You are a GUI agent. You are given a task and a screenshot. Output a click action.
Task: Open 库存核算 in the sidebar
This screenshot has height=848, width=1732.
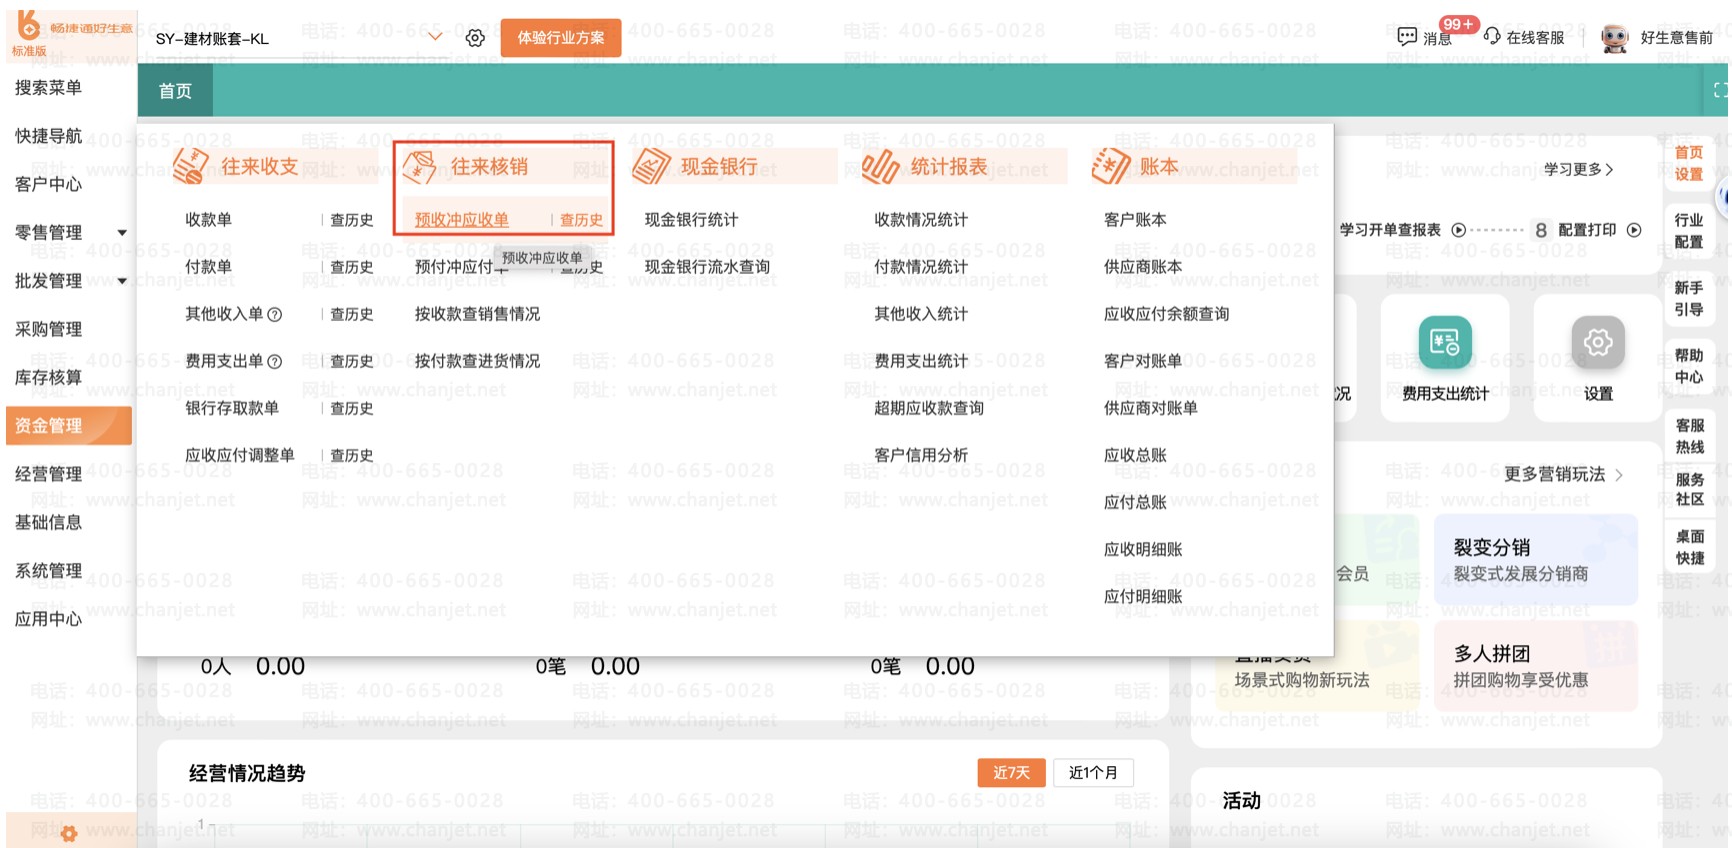(x=48, y=377)
